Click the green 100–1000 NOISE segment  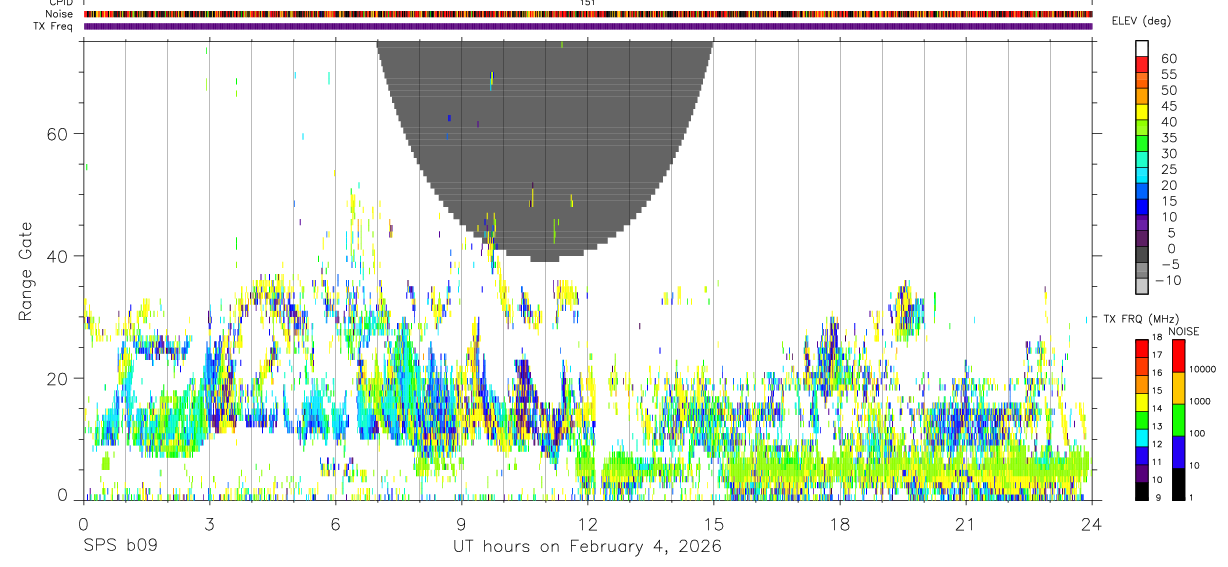click(x=1178, y=420)
